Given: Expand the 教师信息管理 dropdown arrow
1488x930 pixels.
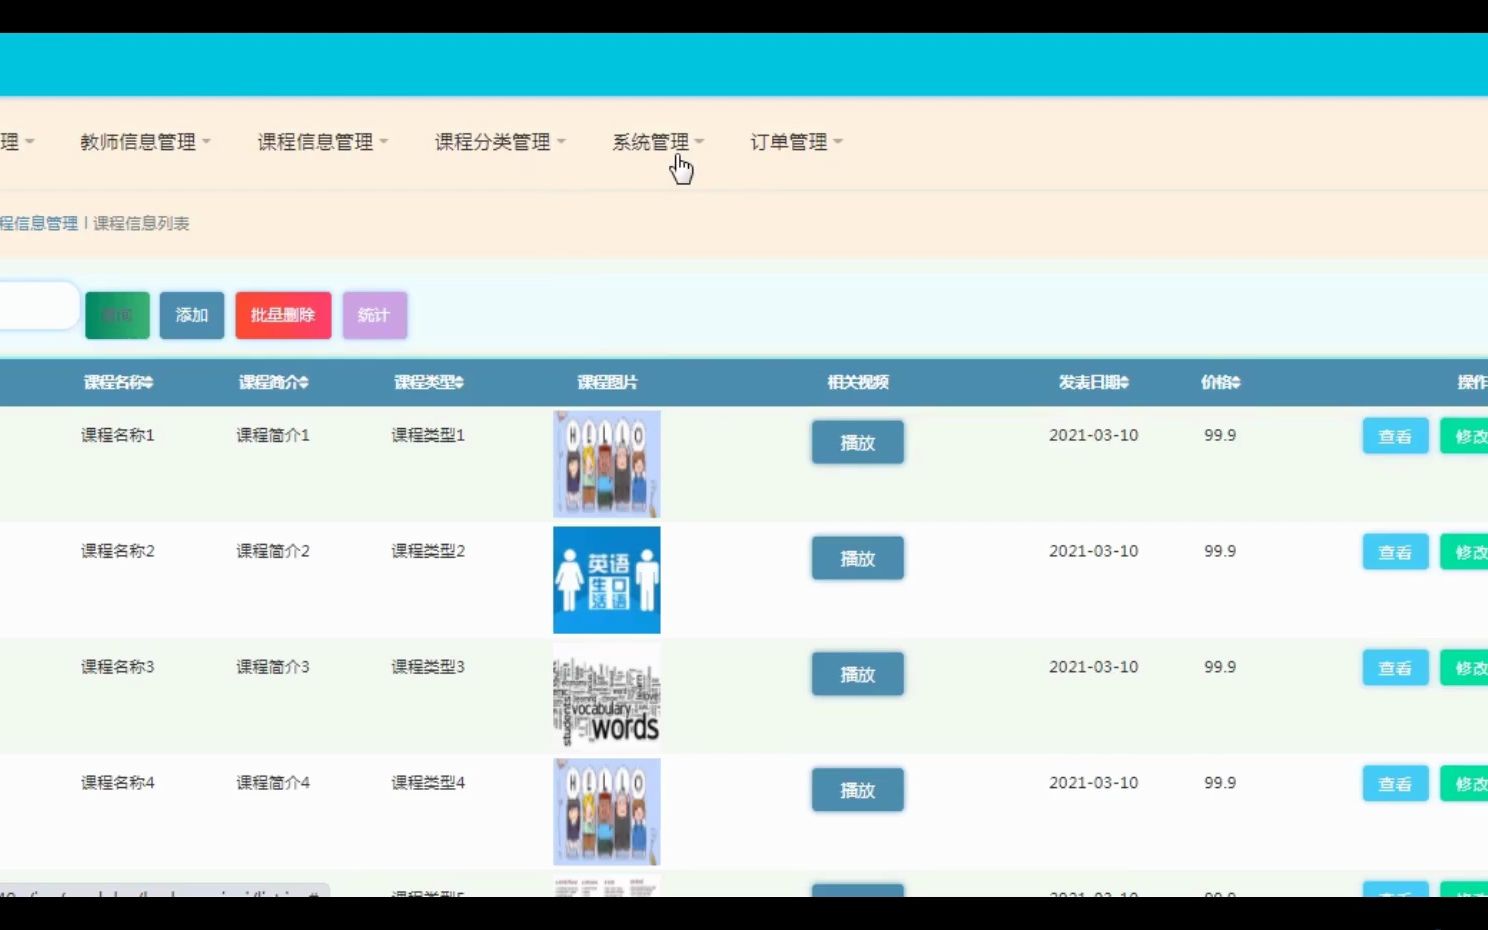Looking at the screenshot, I should pyautogui.click(x=206, y=142).
